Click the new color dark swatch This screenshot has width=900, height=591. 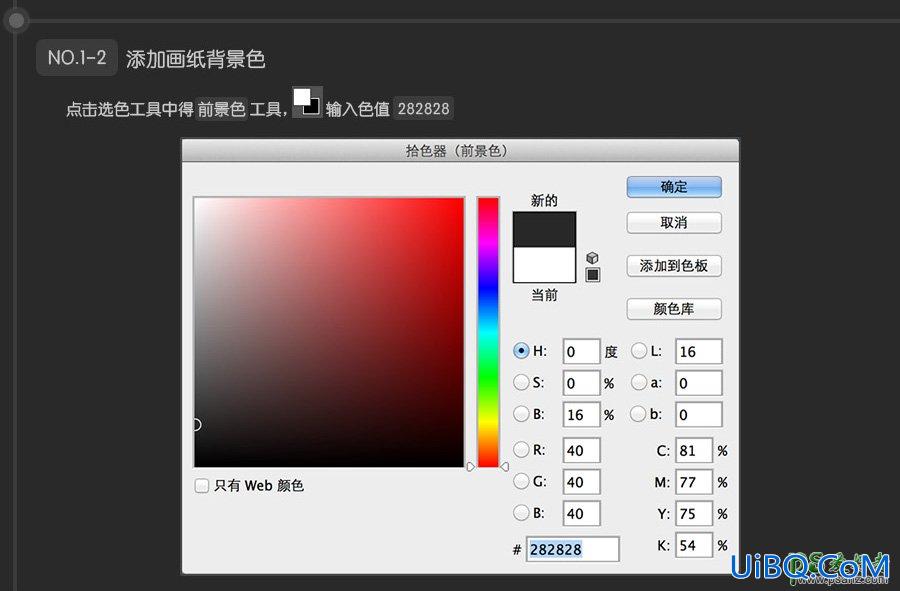(x=544, y=230)
